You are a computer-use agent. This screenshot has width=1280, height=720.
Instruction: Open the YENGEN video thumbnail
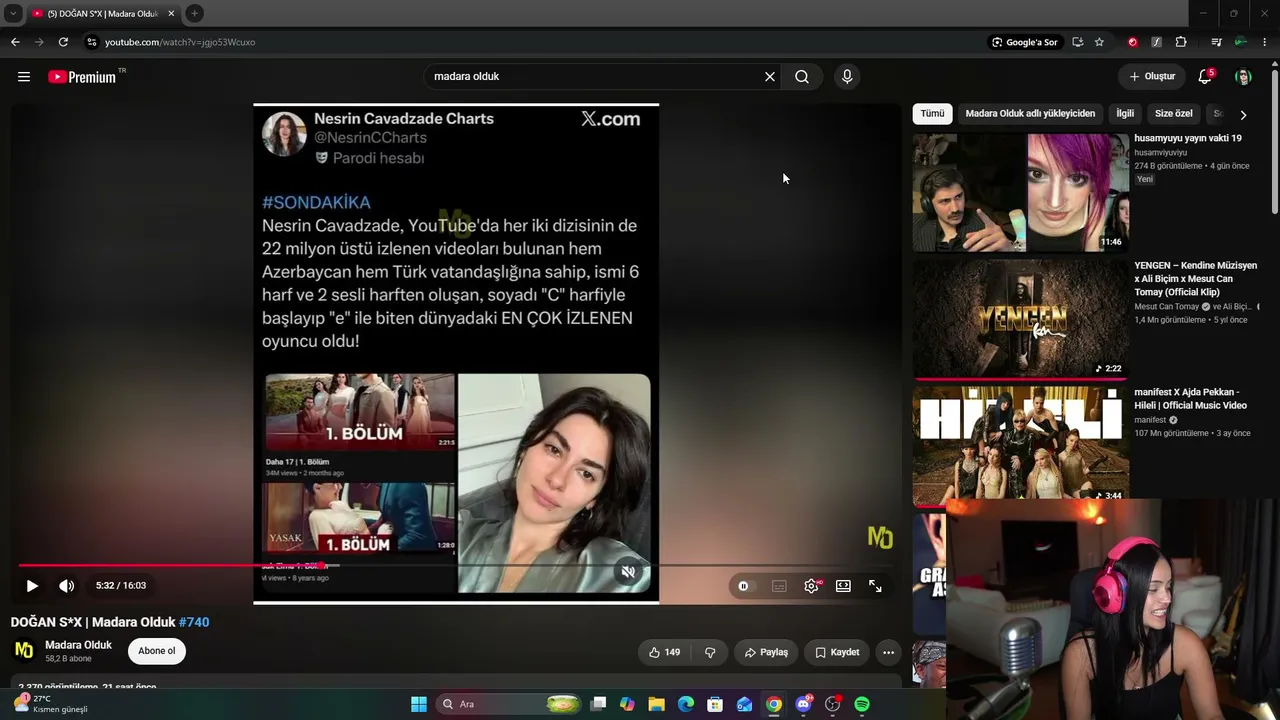1020,319
